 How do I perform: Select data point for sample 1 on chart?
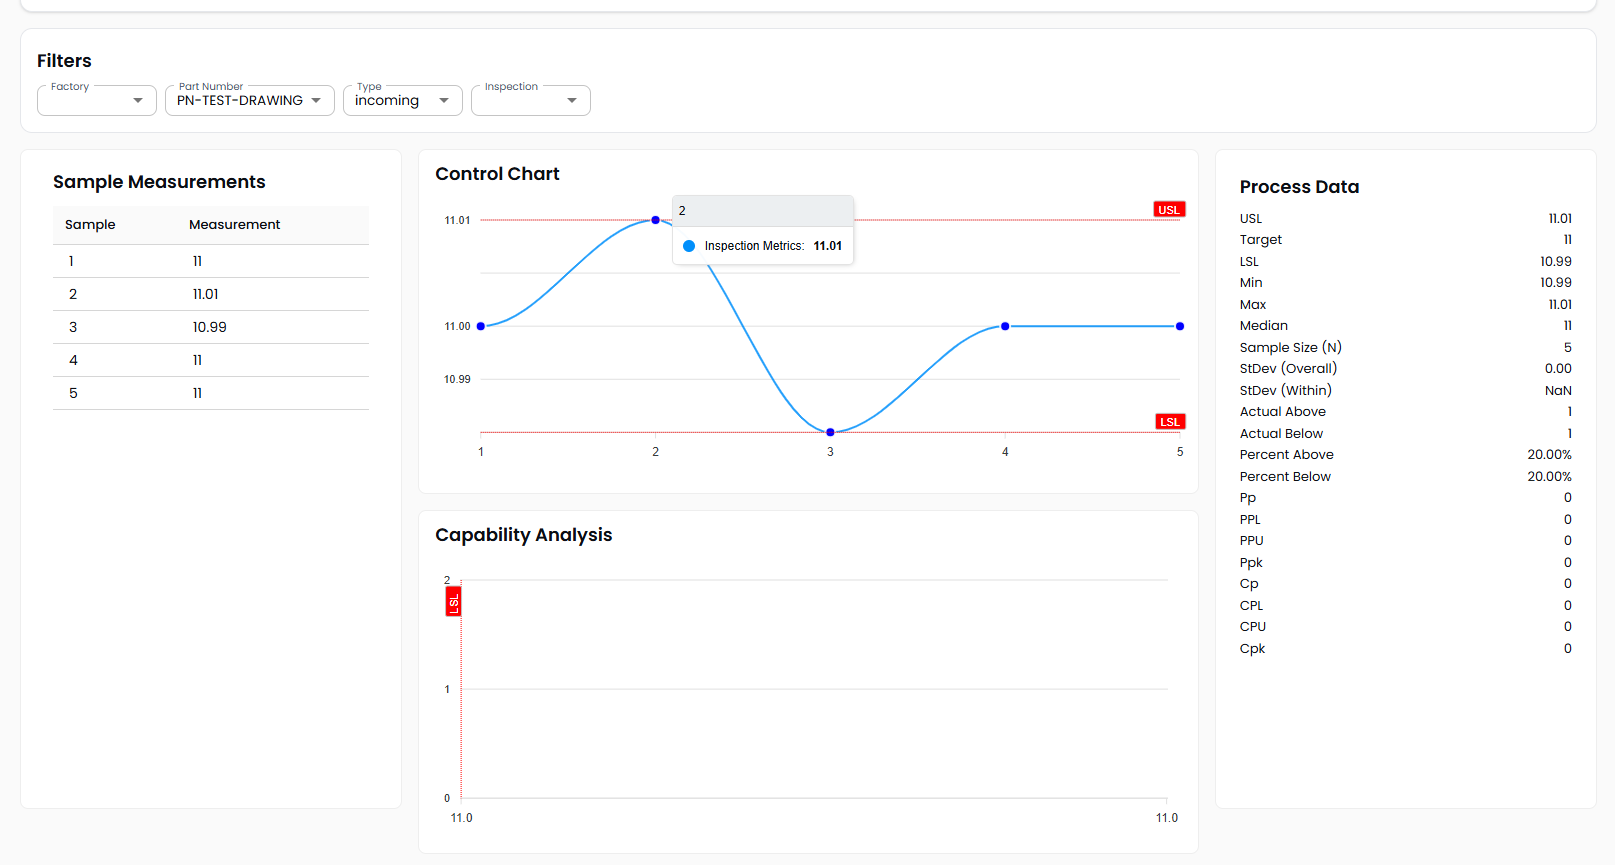[x=481, y=326]
